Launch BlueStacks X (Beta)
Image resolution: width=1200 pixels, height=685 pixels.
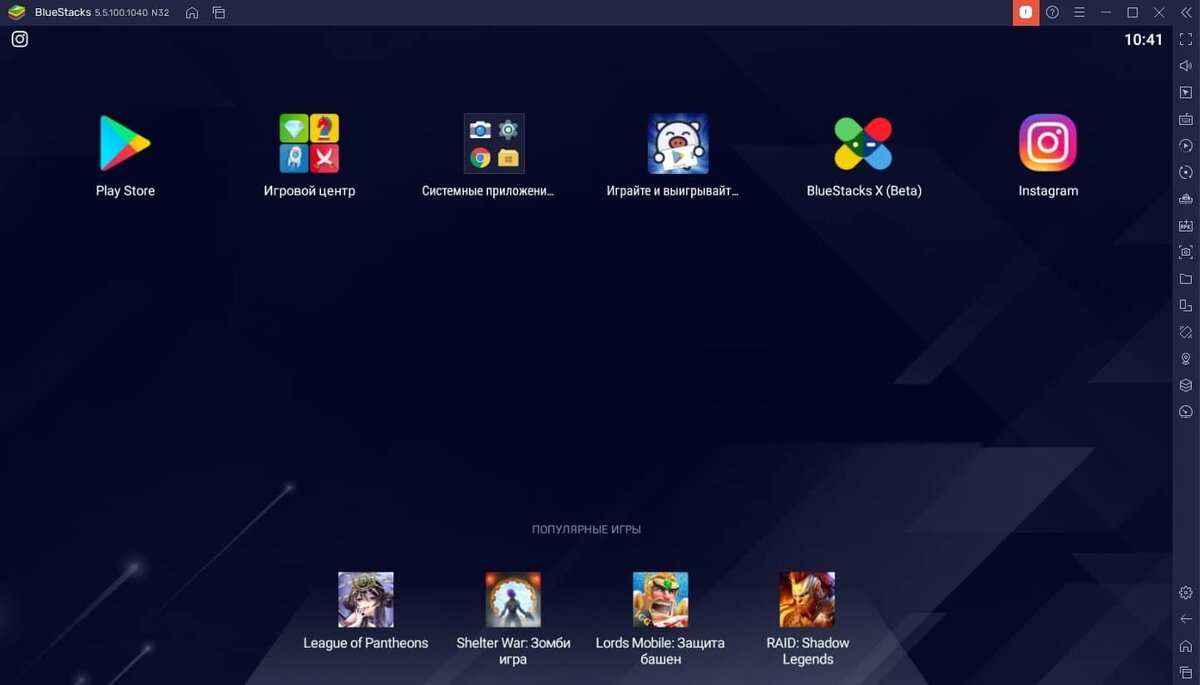[863, 143]
